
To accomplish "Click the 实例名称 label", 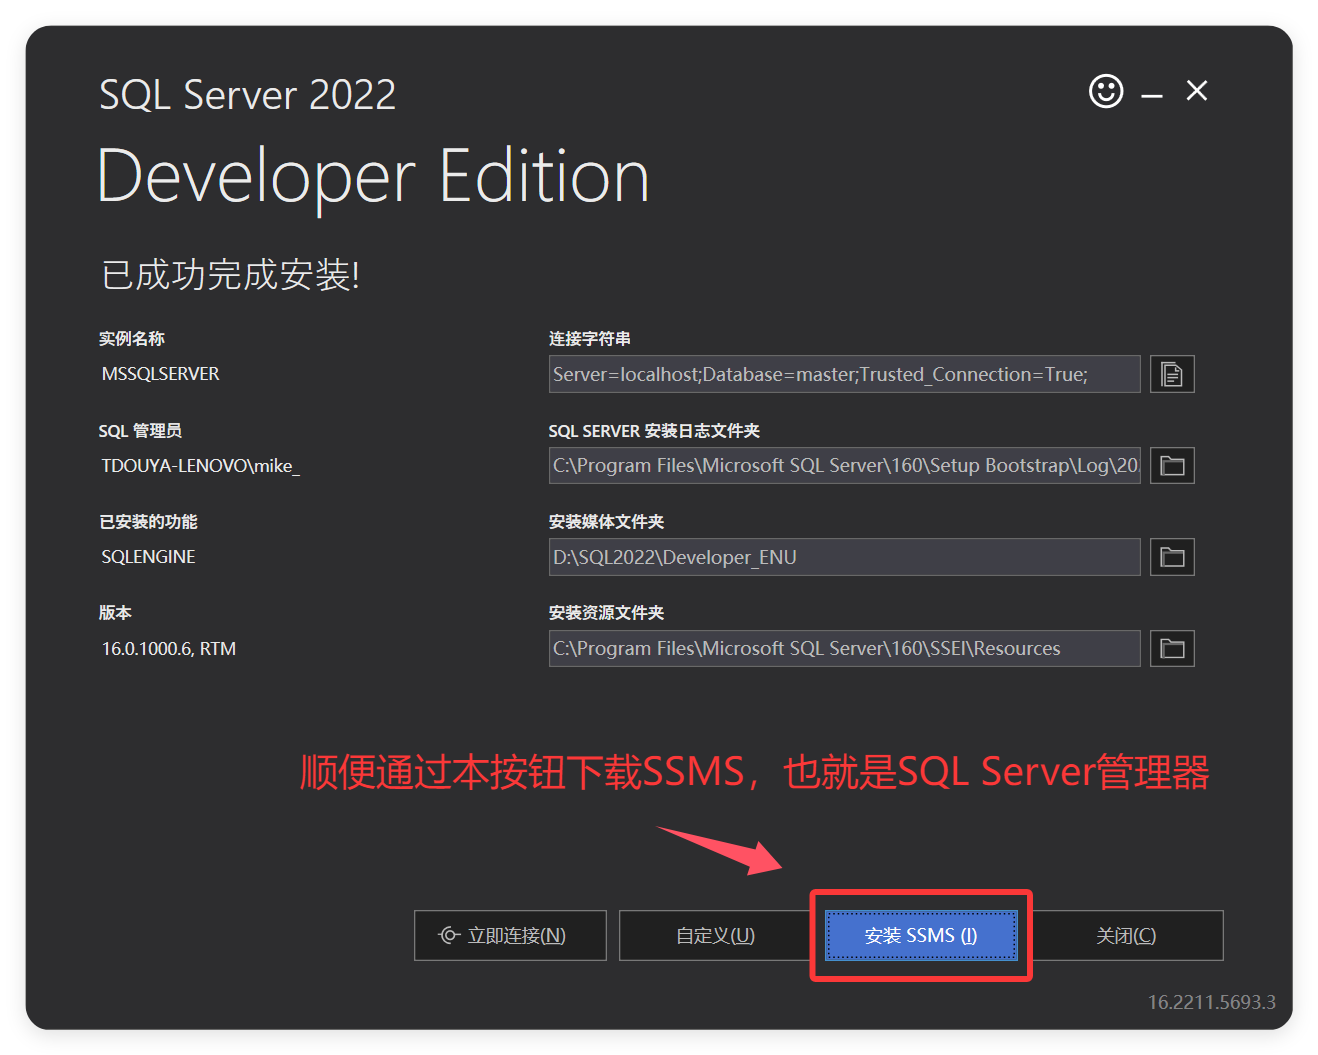I will 132,339.
